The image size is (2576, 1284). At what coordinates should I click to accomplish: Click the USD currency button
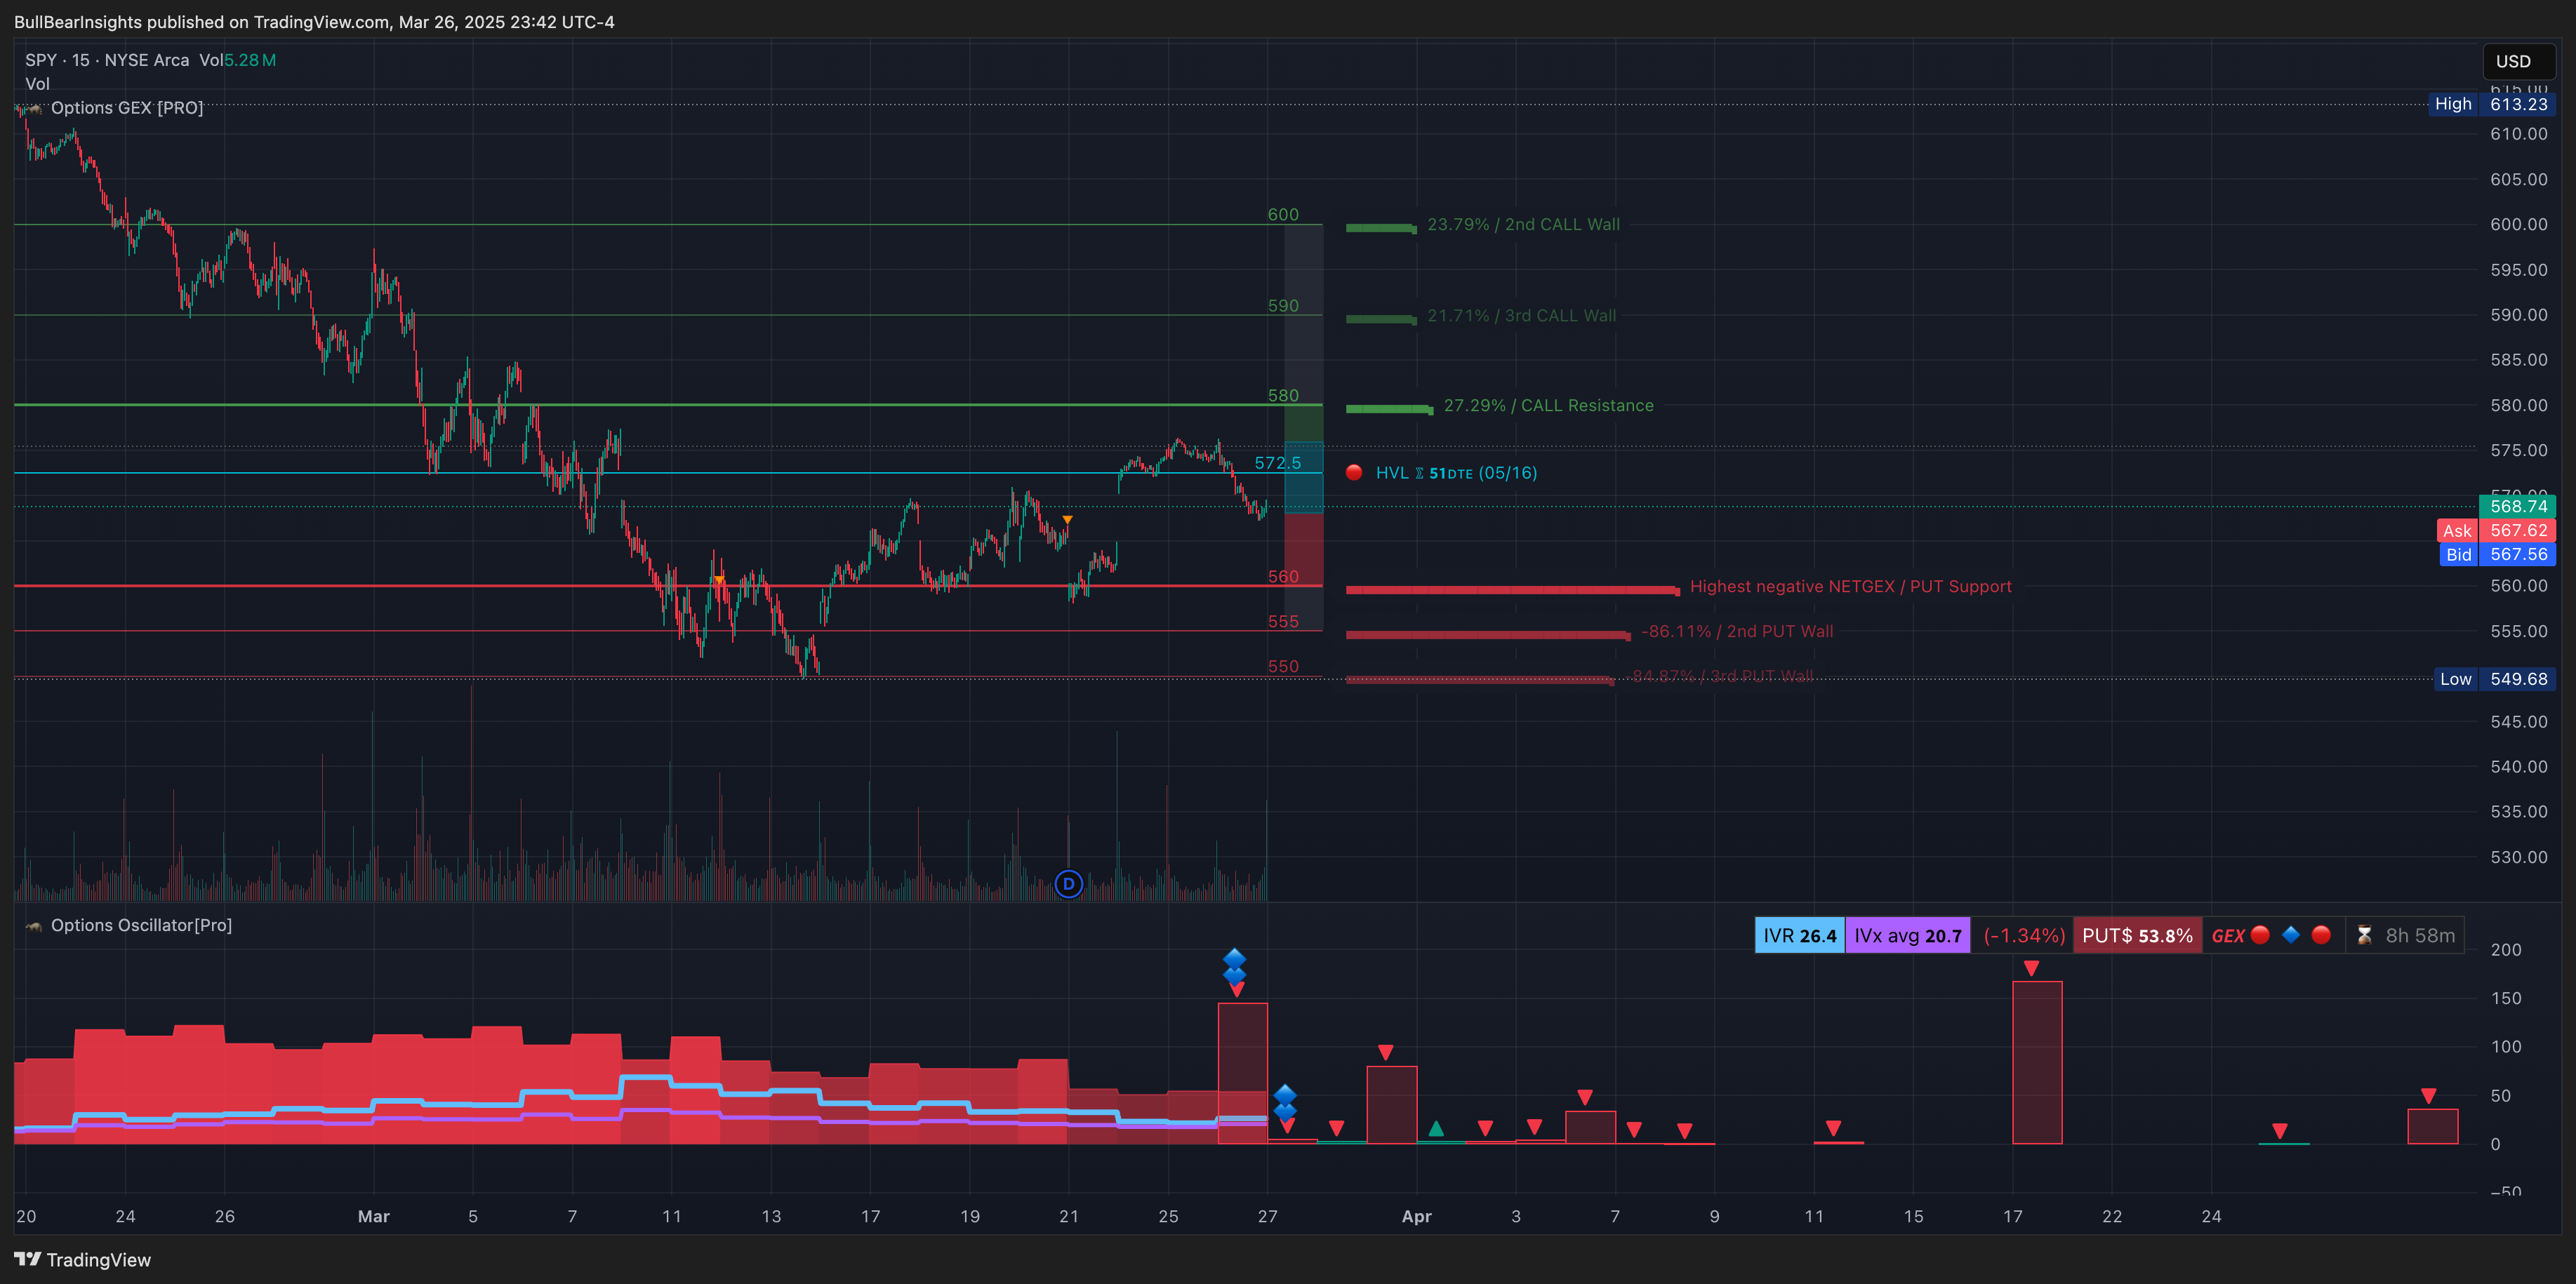(2518, 61)
